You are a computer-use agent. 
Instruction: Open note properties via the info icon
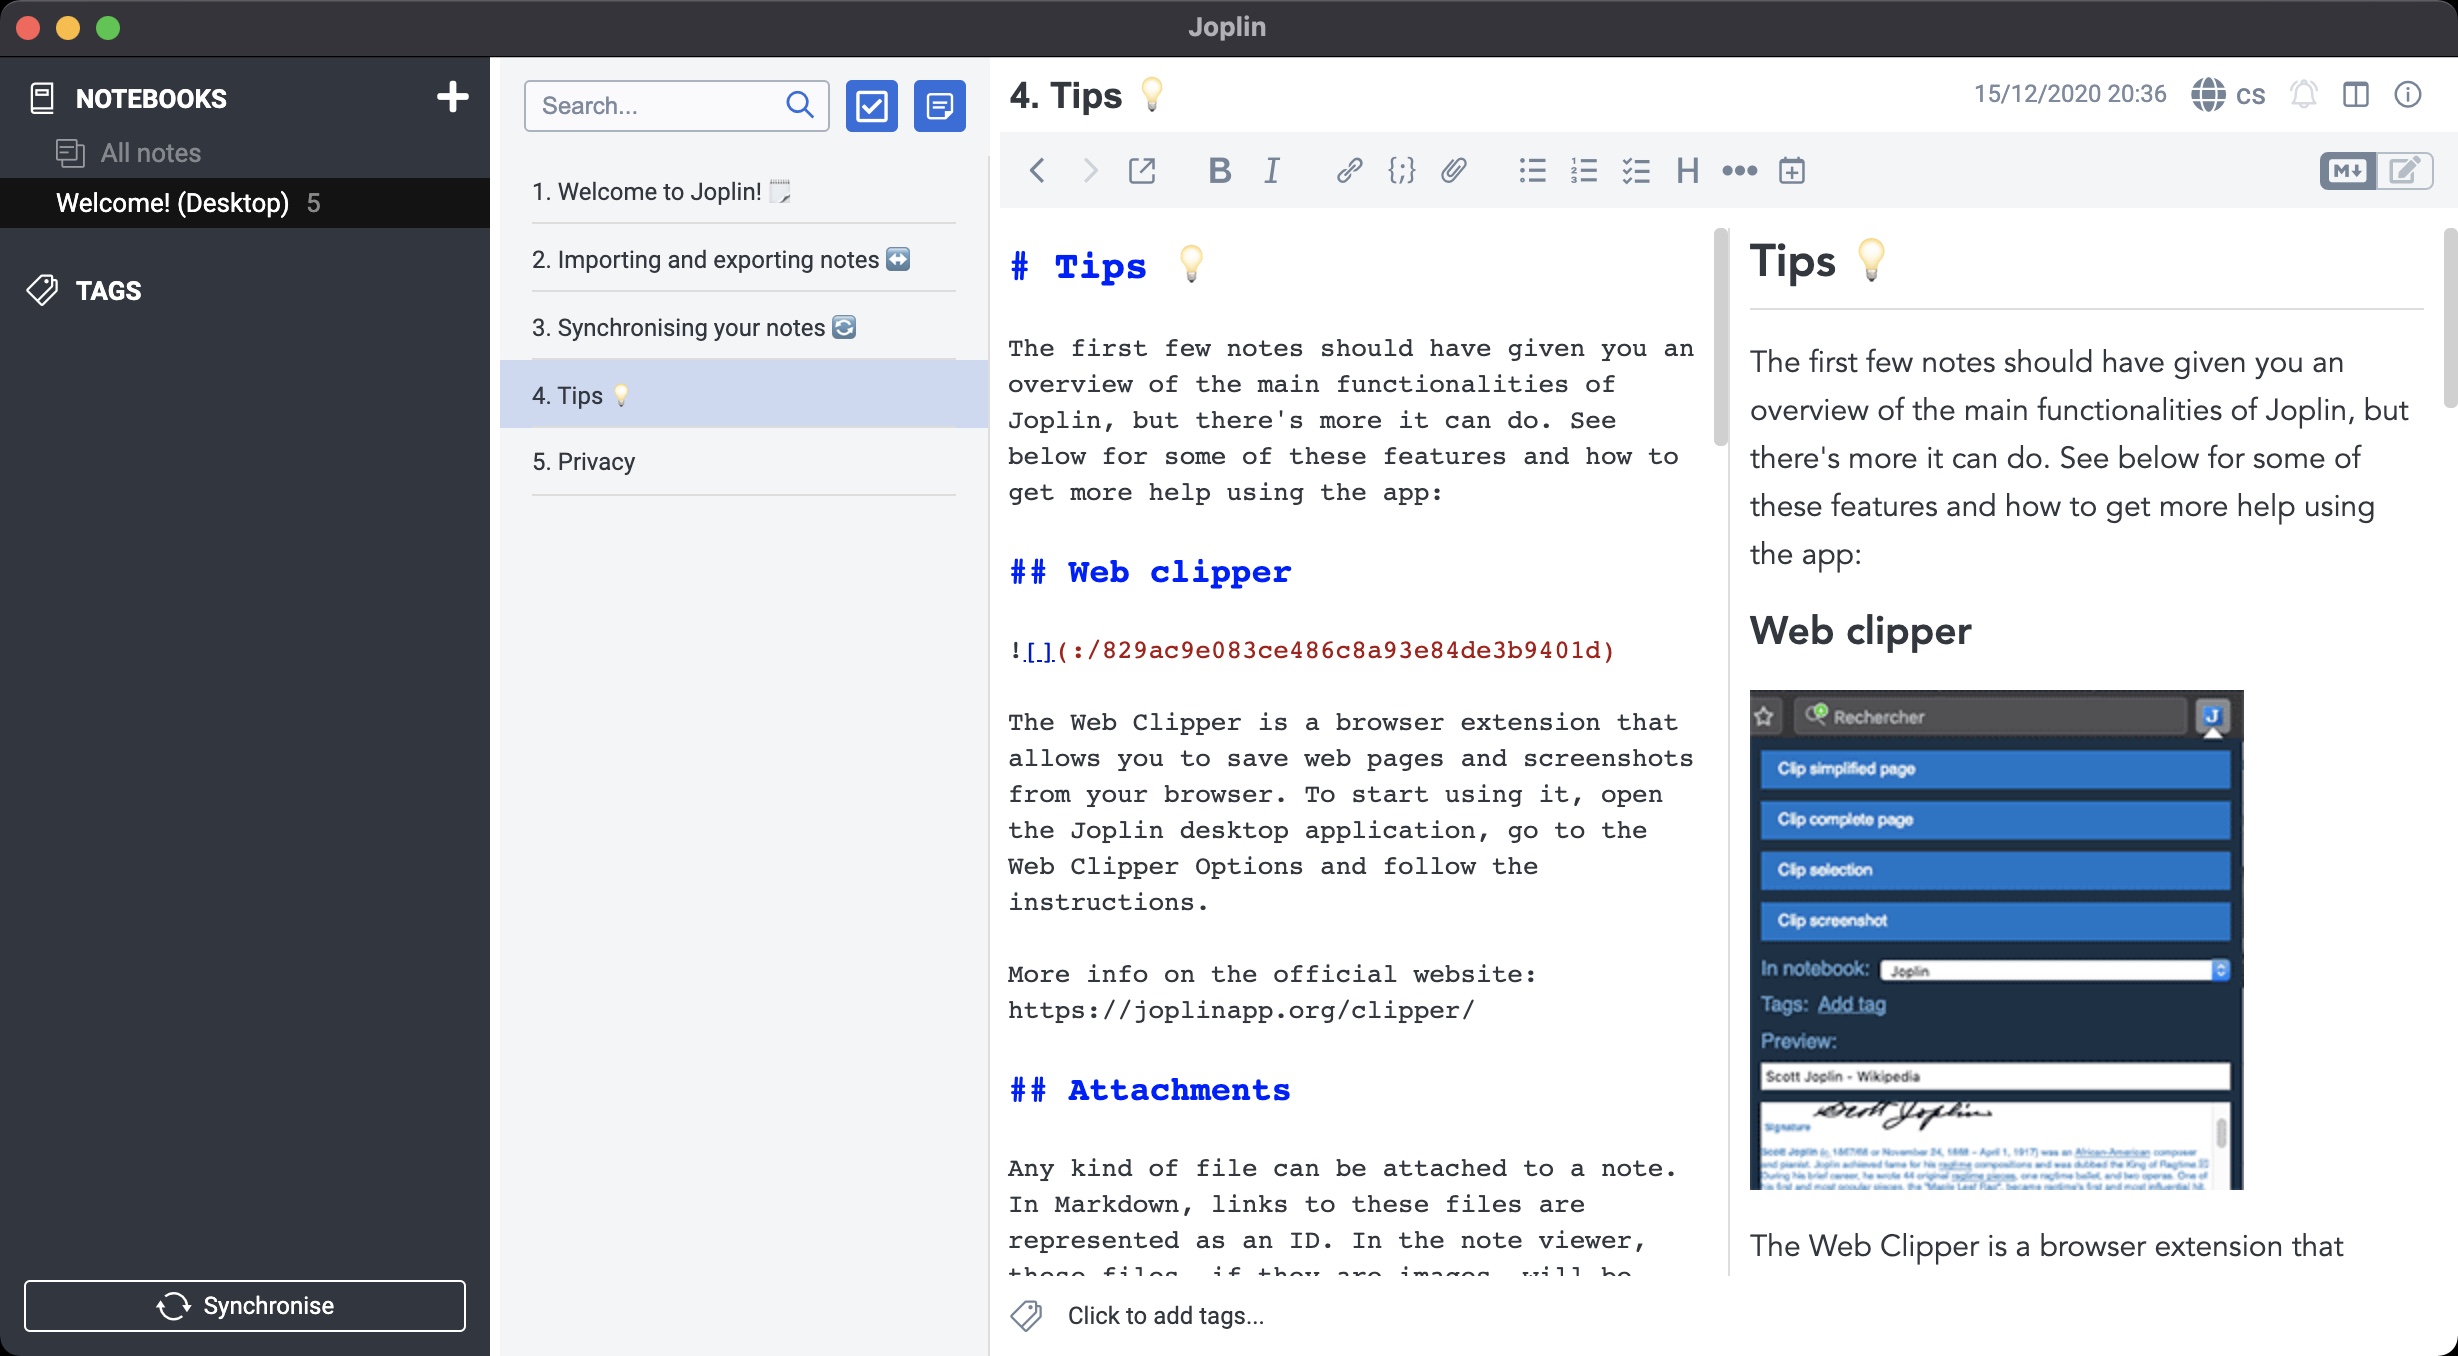tap(2407, 95)
